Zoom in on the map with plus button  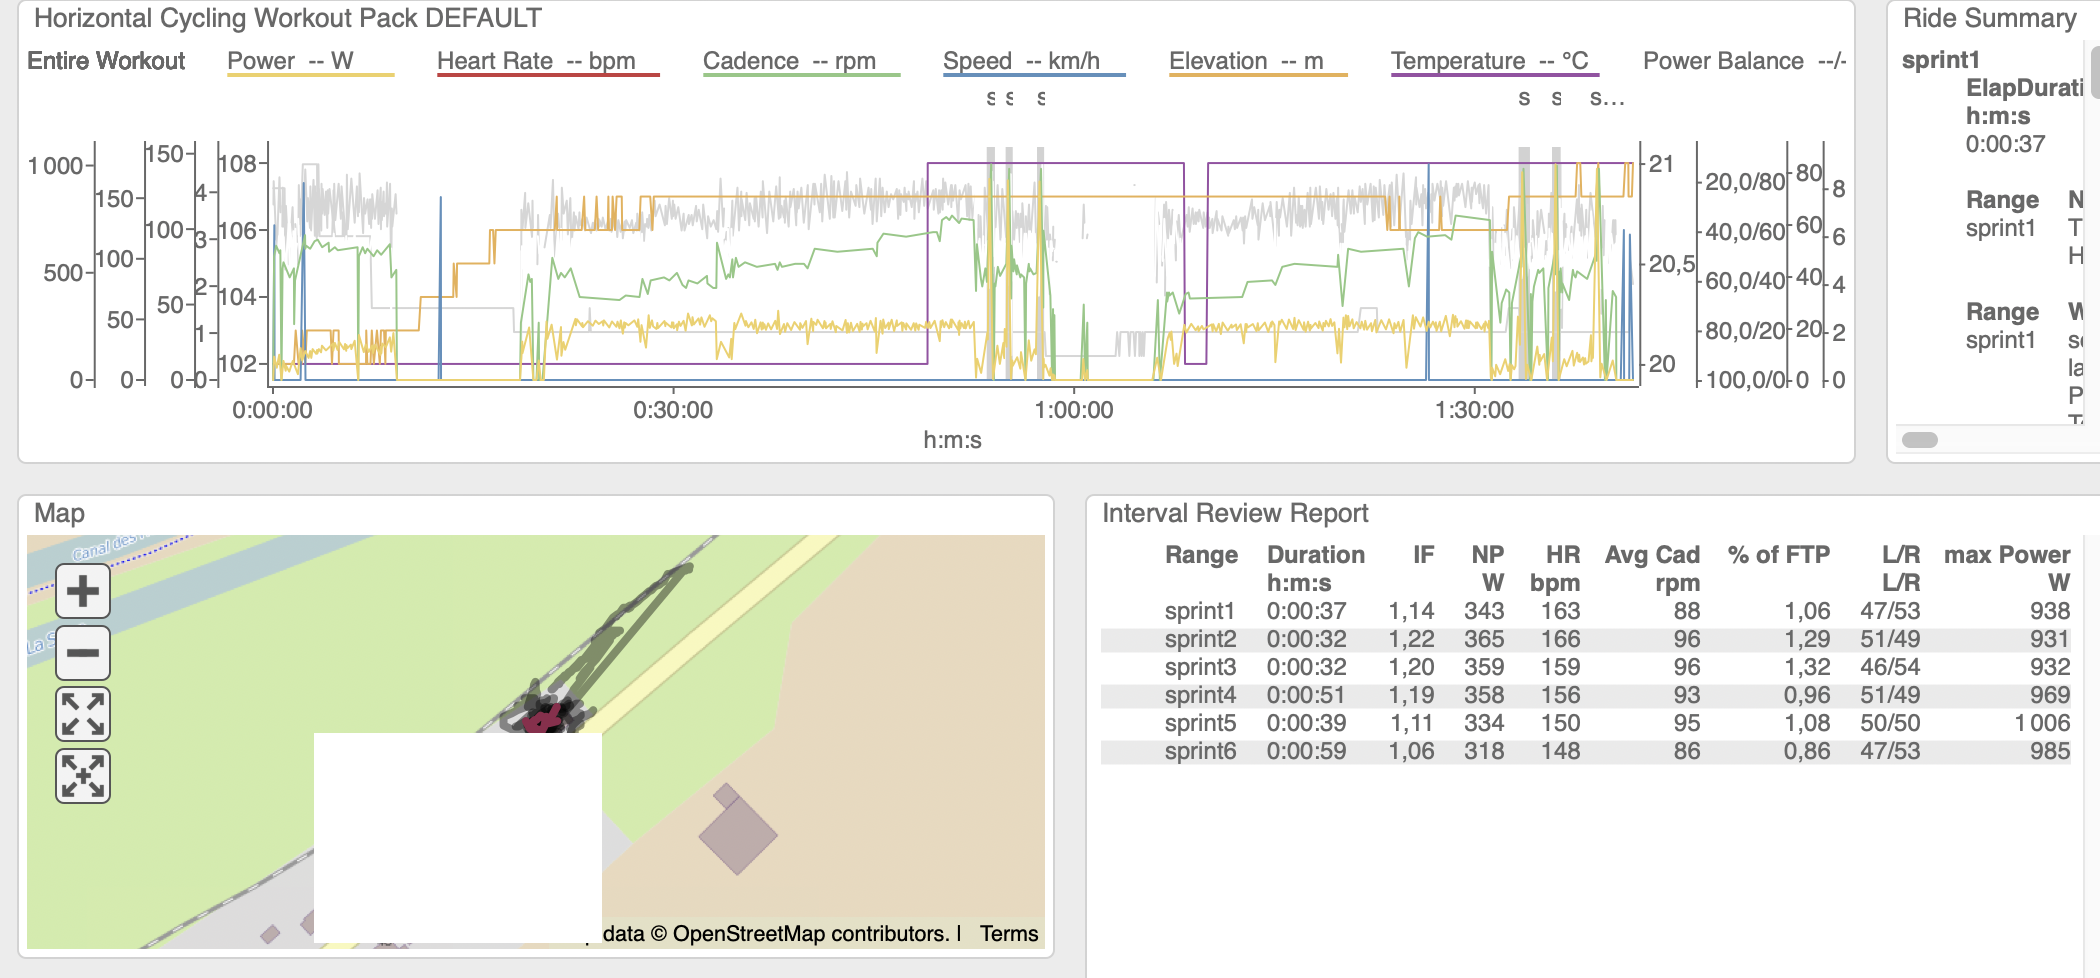[82, 592]
